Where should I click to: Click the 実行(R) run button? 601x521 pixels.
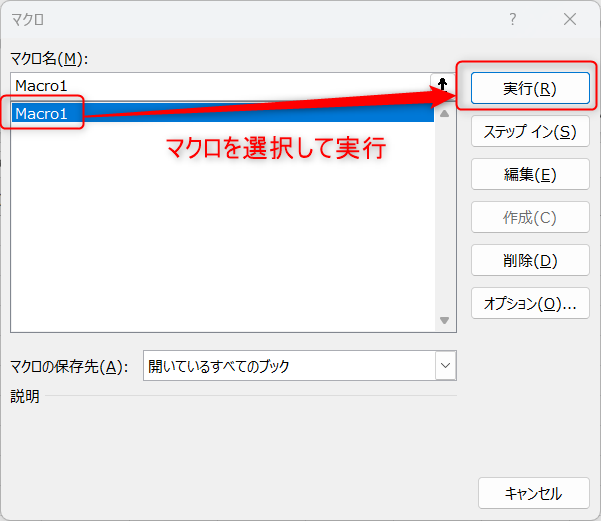coord(530,88)
